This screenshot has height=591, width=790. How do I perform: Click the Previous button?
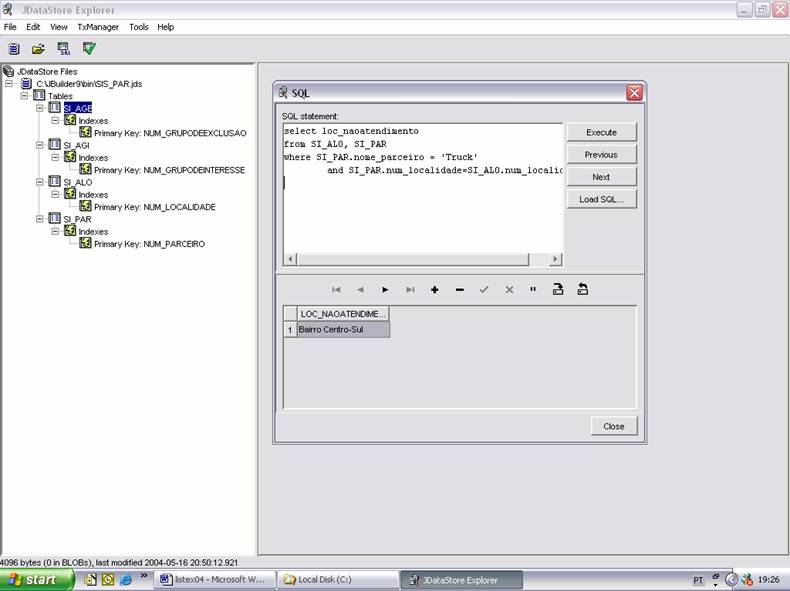point(602,155)
